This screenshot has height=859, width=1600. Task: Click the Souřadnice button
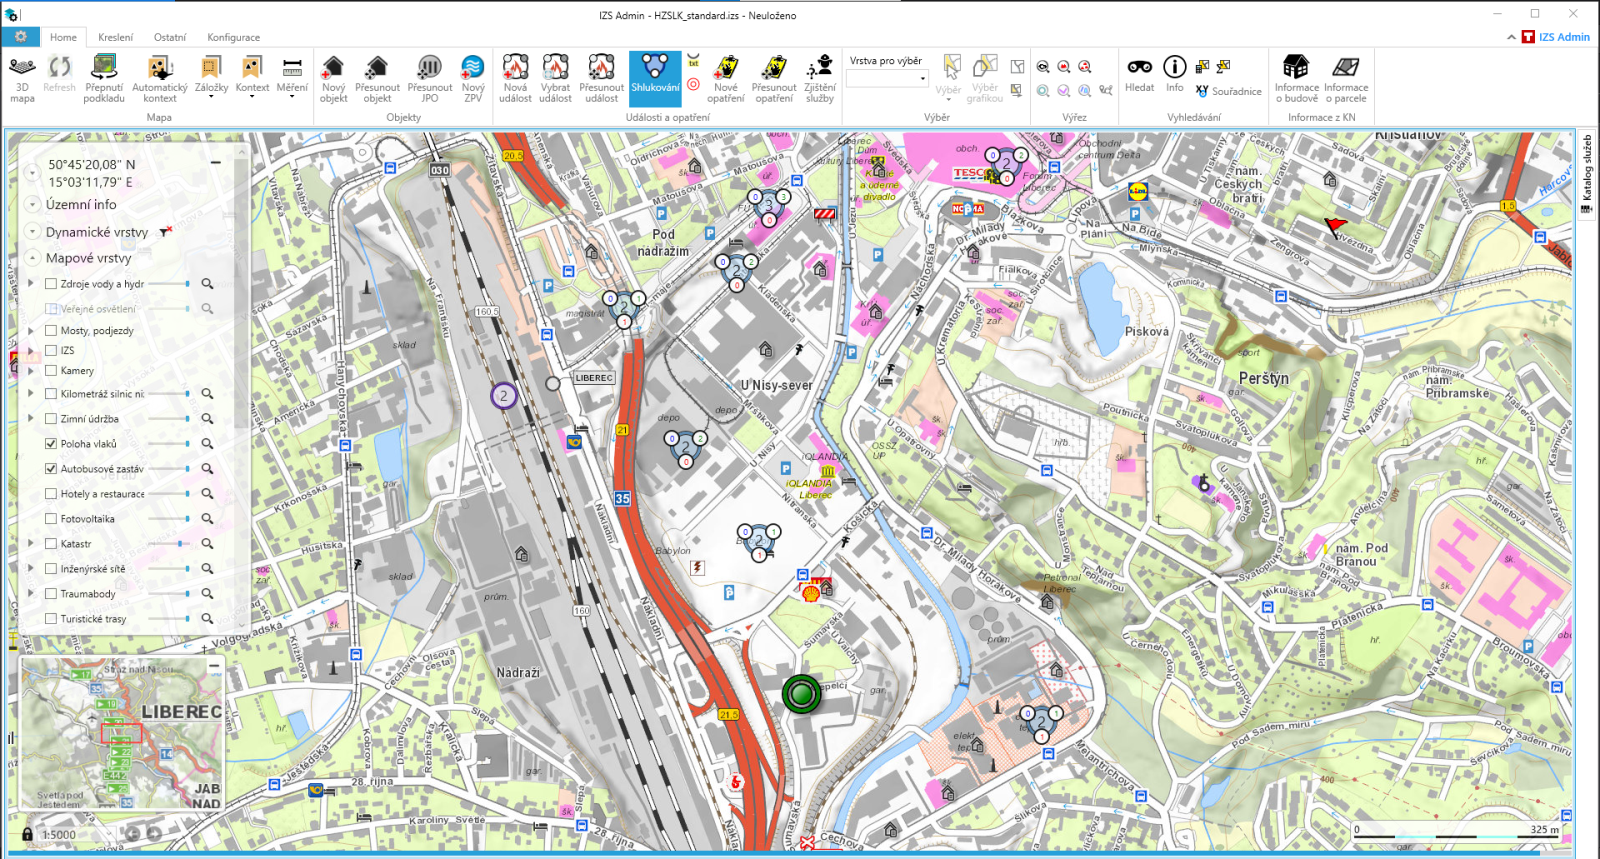[x=1228, y=91]
